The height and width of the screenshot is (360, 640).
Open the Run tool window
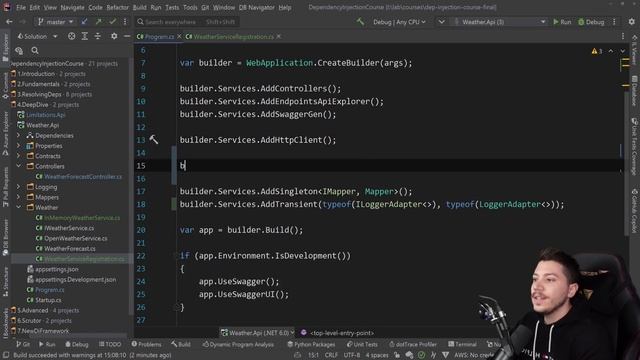point(47,344)
